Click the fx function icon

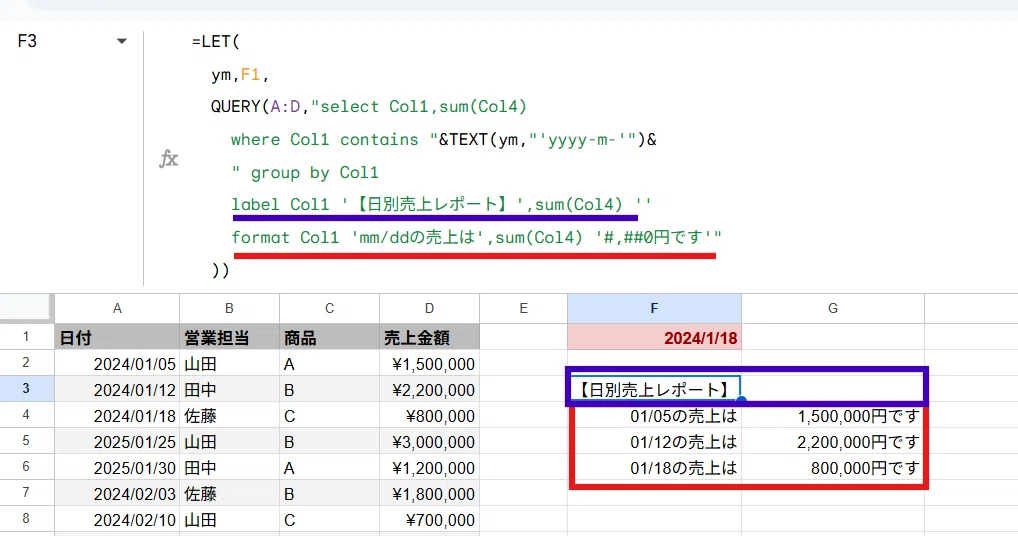click(x=169, y=158)
